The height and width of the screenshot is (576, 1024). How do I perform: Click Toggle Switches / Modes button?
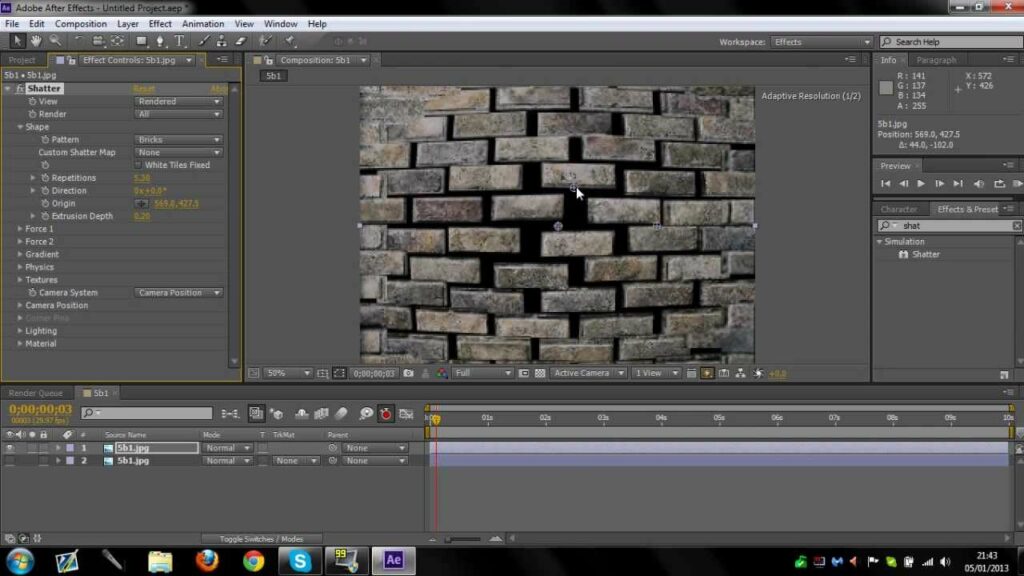pos(262,539)
